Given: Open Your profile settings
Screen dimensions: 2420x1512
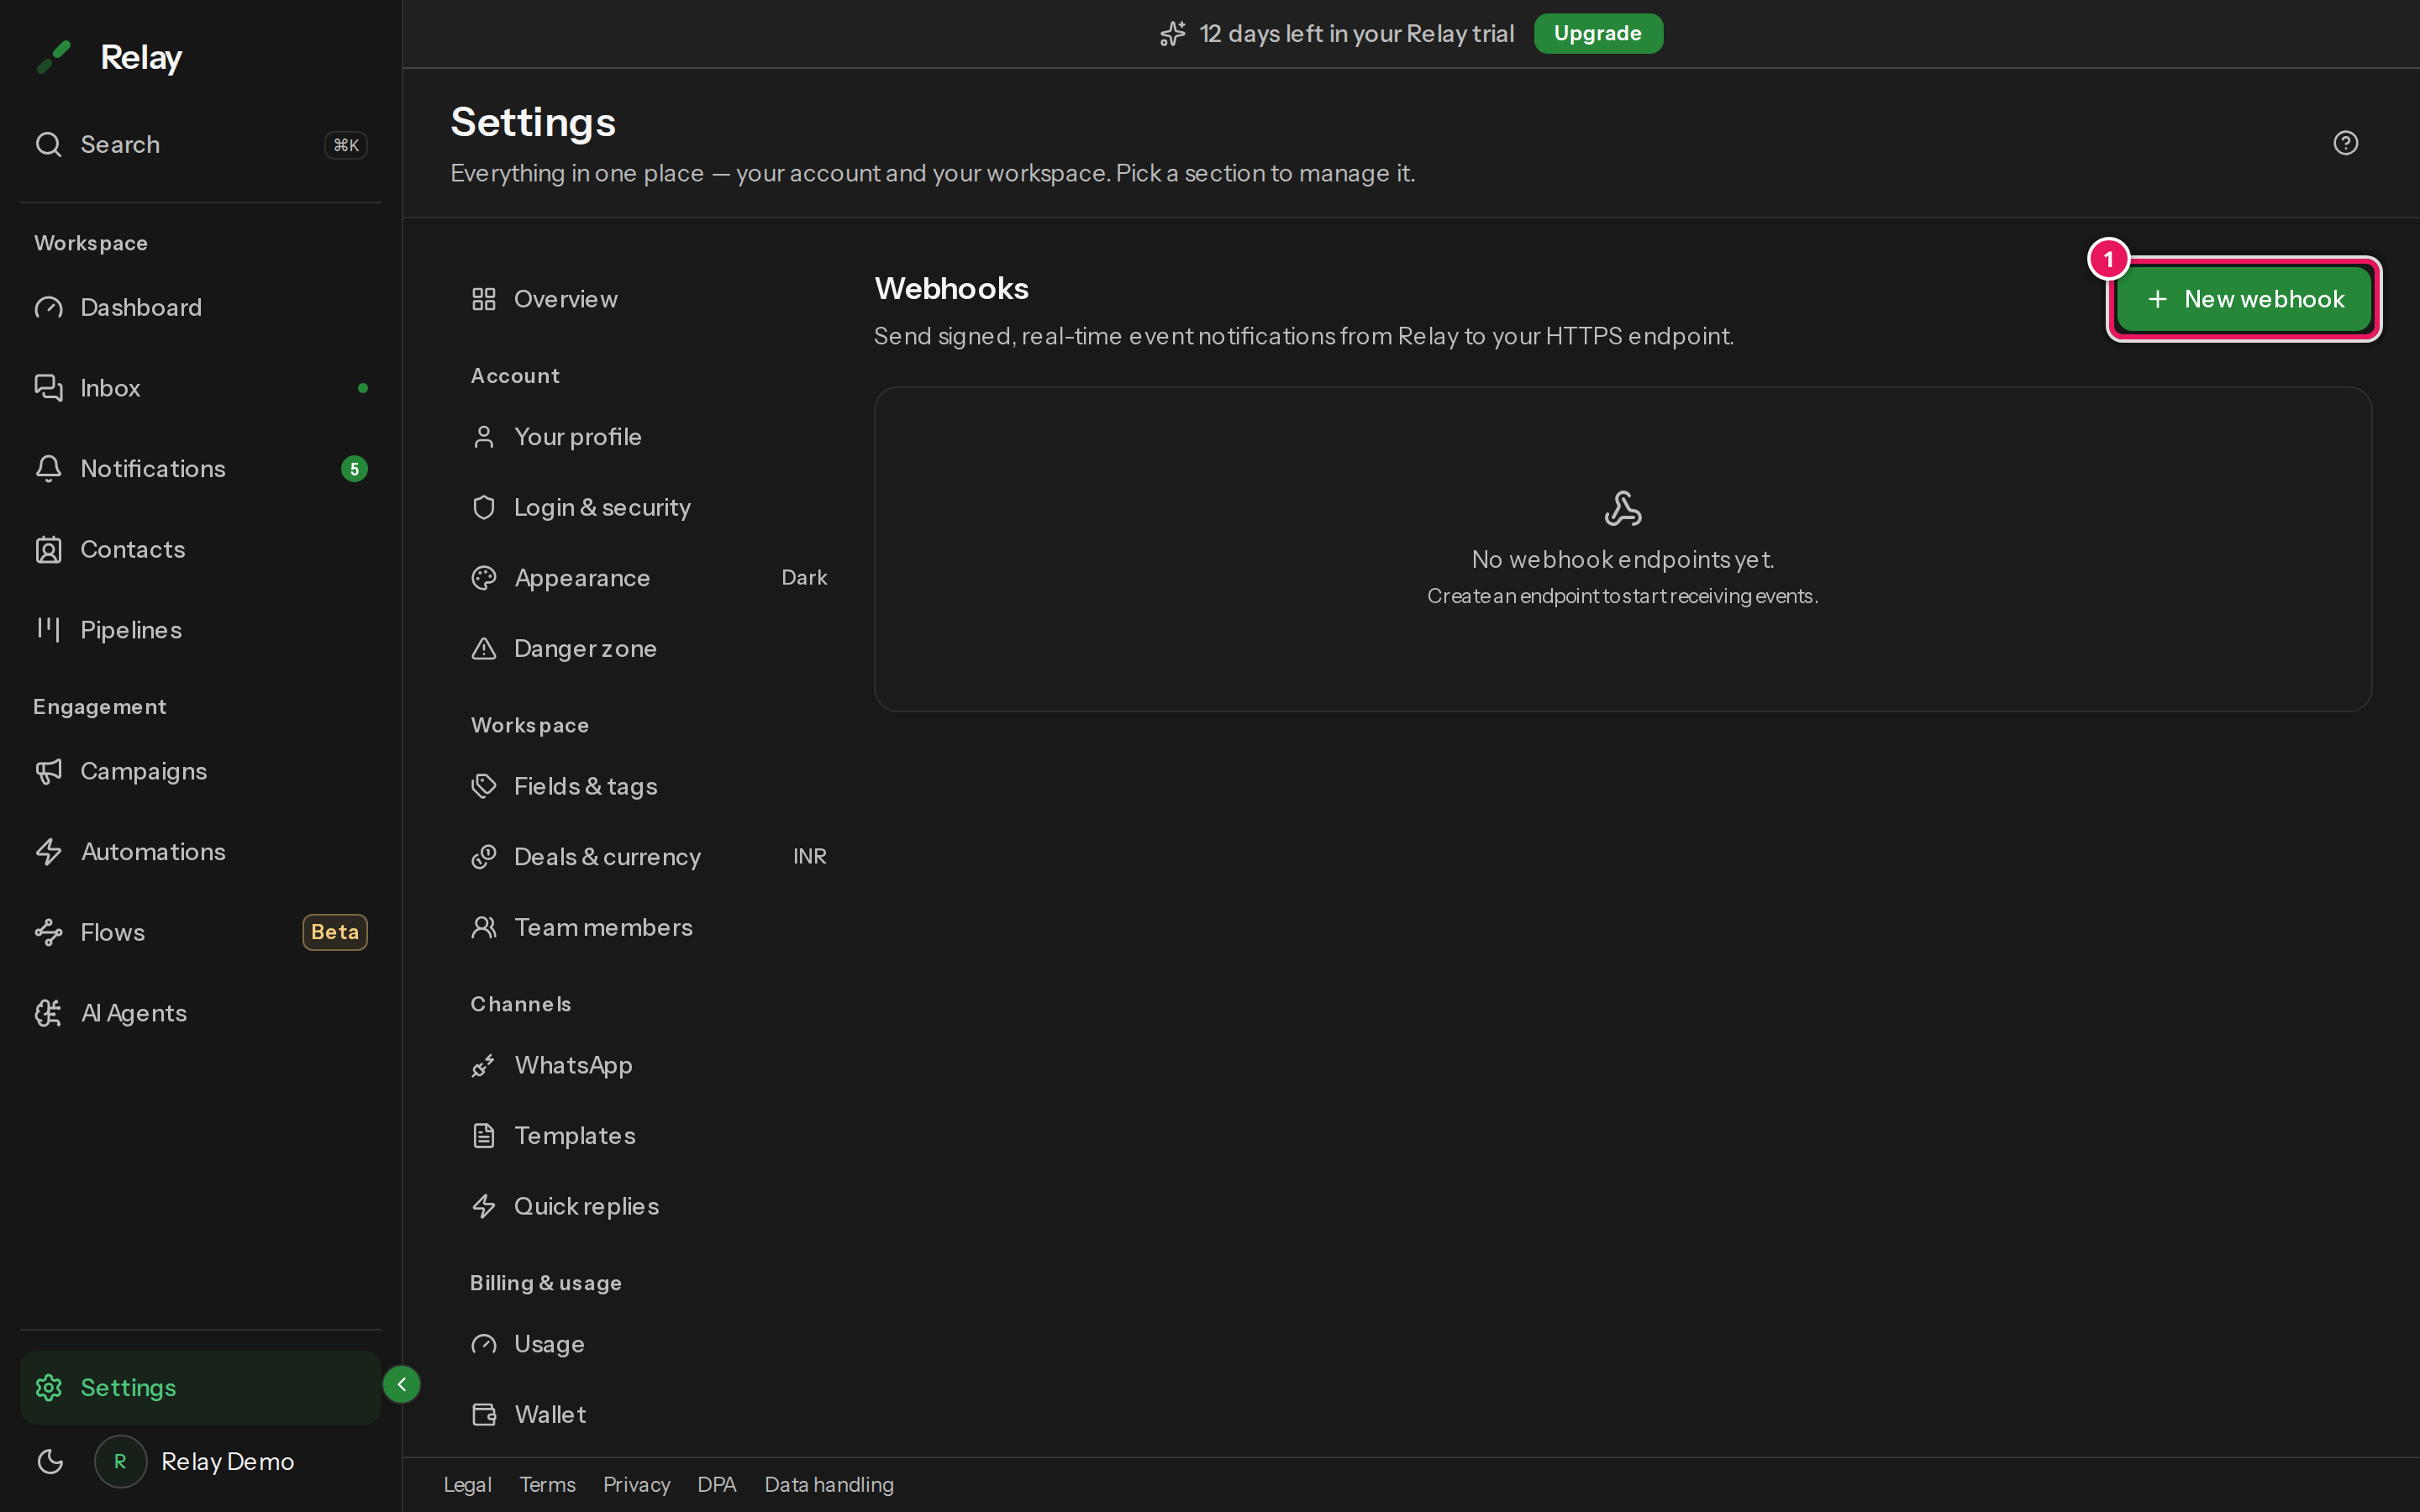Looking at the screenshot, I should click(649, 437).
